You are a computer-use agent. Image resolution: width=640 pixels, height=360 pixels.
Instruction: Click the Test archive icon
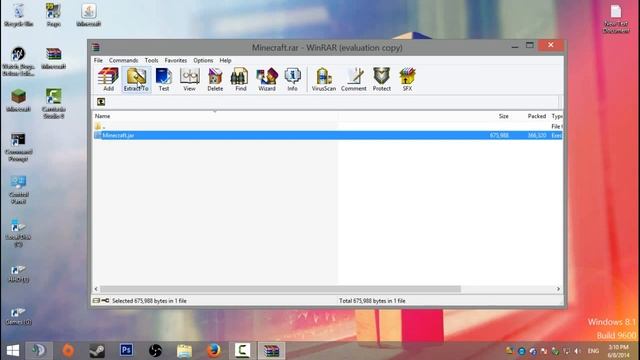click(164, 79)
